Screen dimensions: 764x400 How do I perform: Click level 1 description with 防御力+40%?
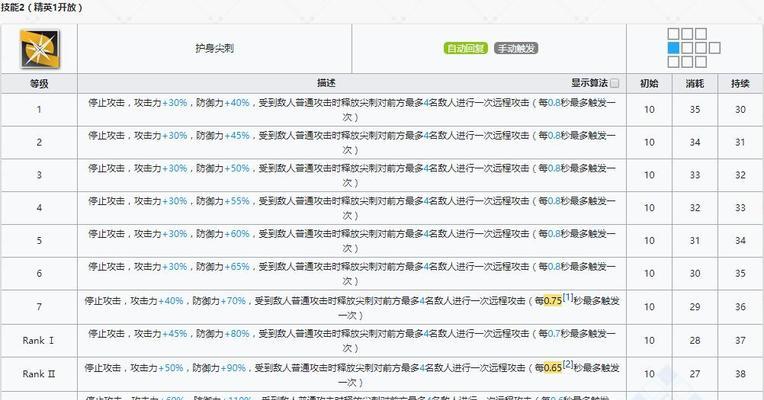pyautogui.click(x=352, y=110)
